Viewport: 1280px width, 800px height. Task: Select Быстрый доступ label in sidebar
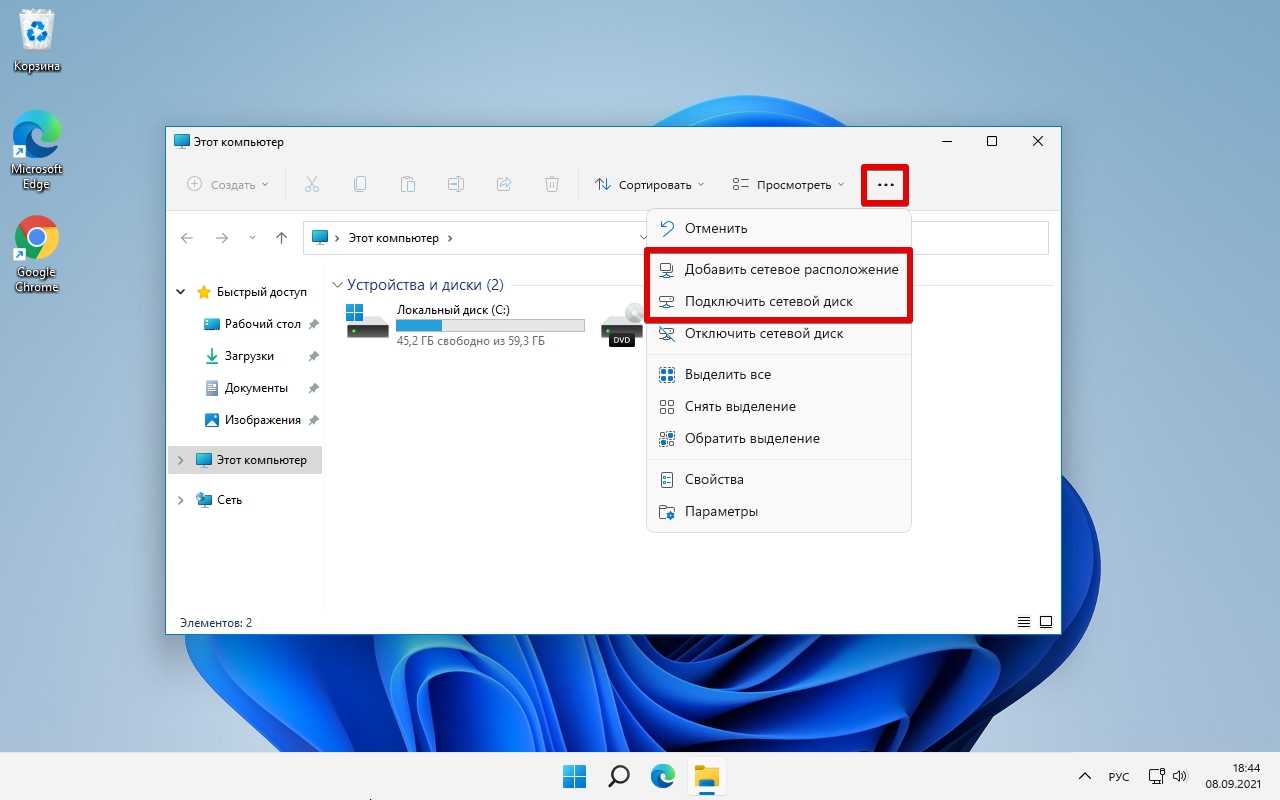point(261,292)
